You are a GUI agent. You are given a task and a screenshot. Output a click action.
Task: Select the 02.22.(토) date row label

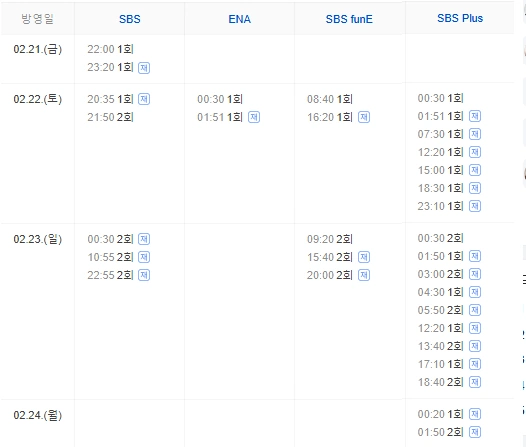(38, 99)
